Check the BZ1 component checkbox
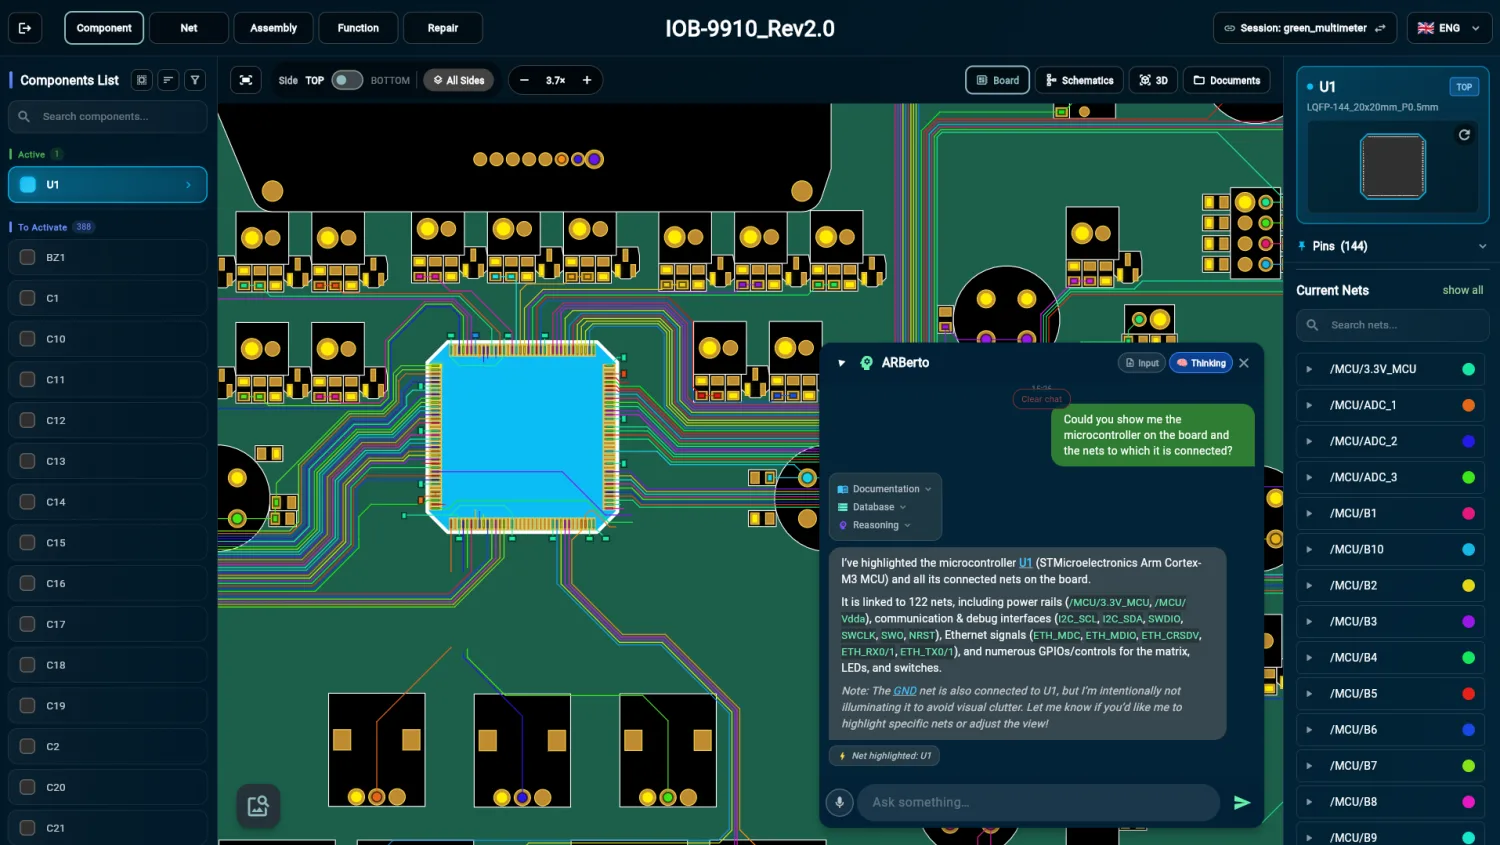The image size is (1500, 845). click(28, 257)
